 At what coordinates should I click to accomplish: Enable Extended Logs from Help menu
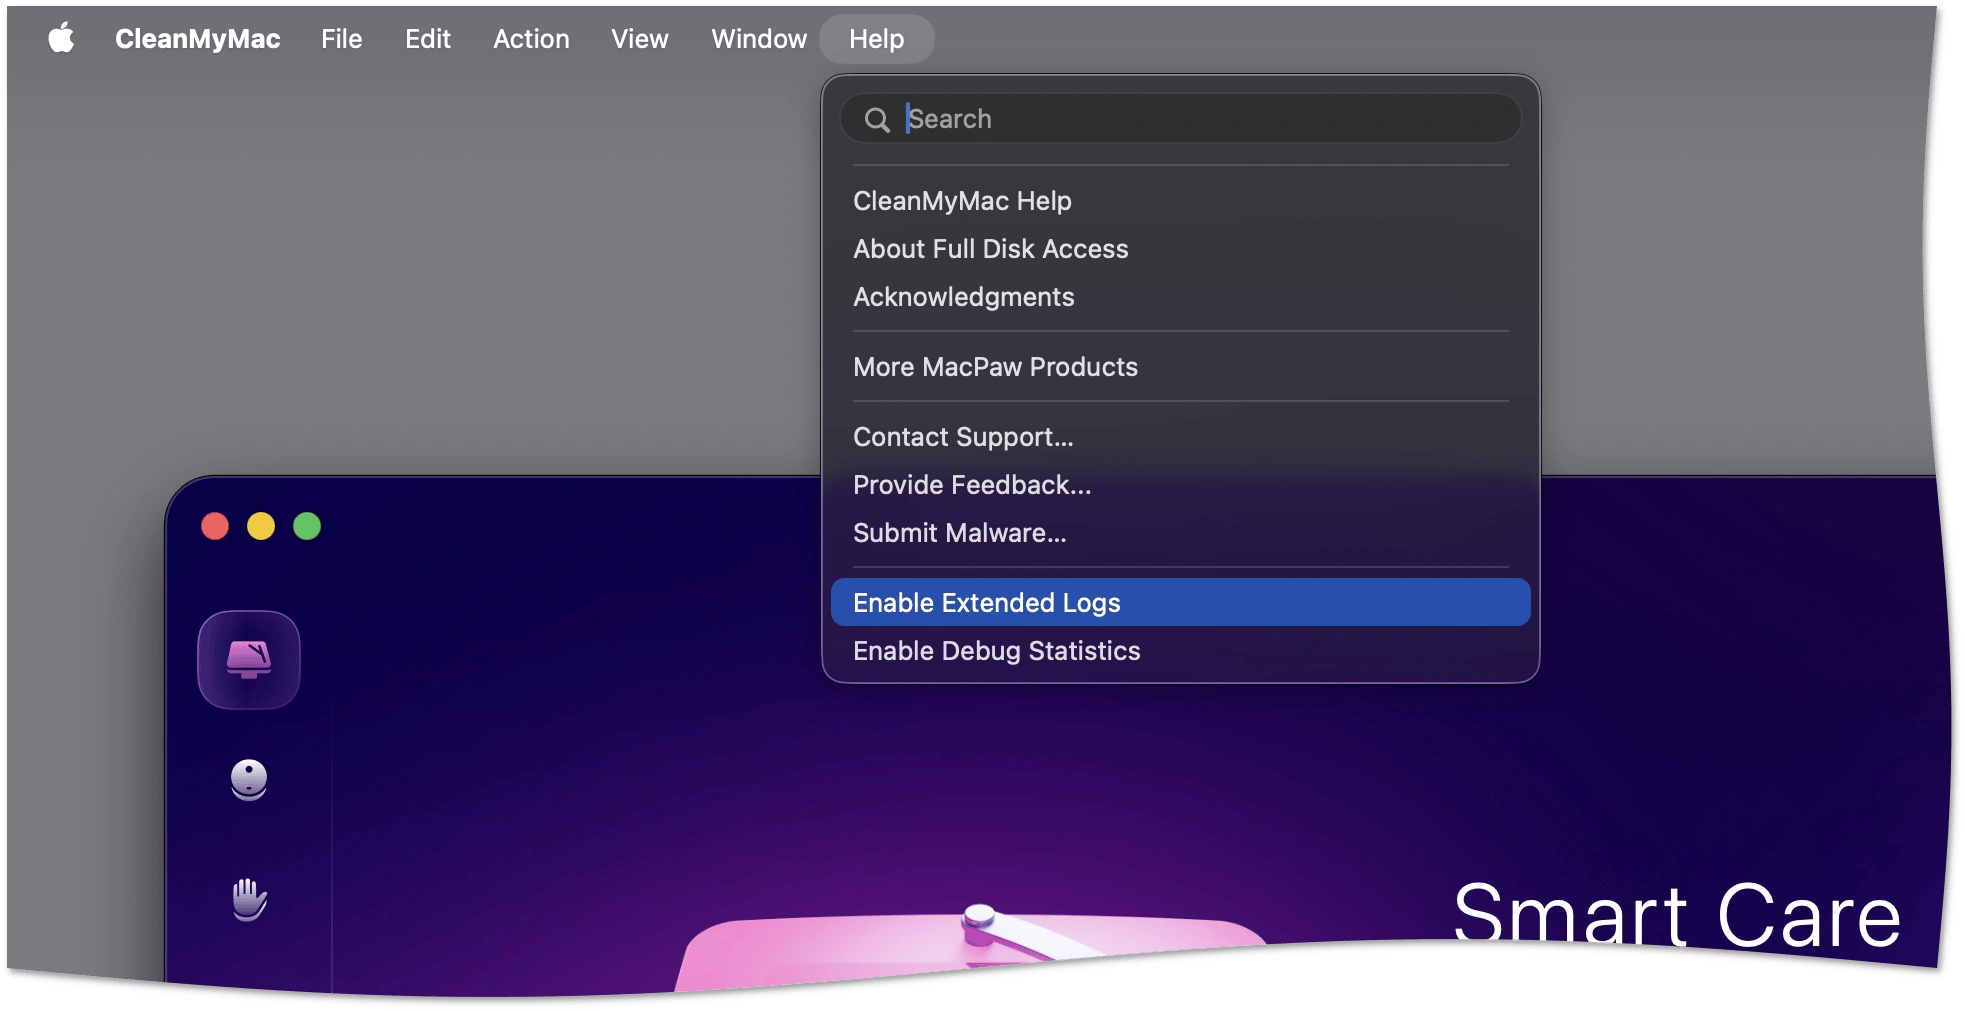coord(1181,603)
